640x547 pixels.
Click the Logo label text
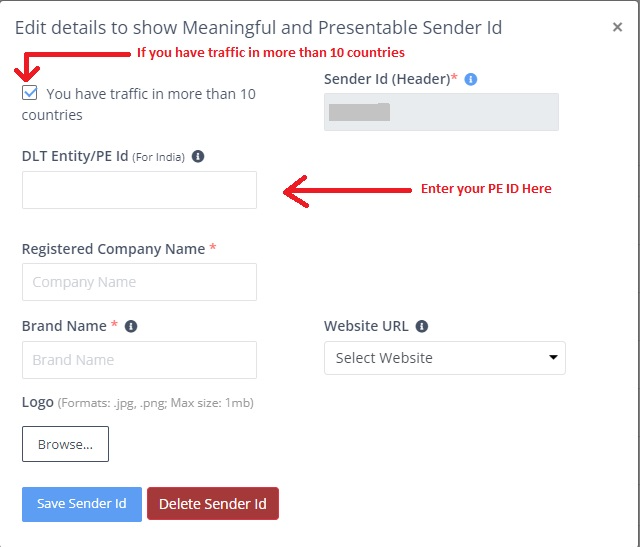point(38,402)
